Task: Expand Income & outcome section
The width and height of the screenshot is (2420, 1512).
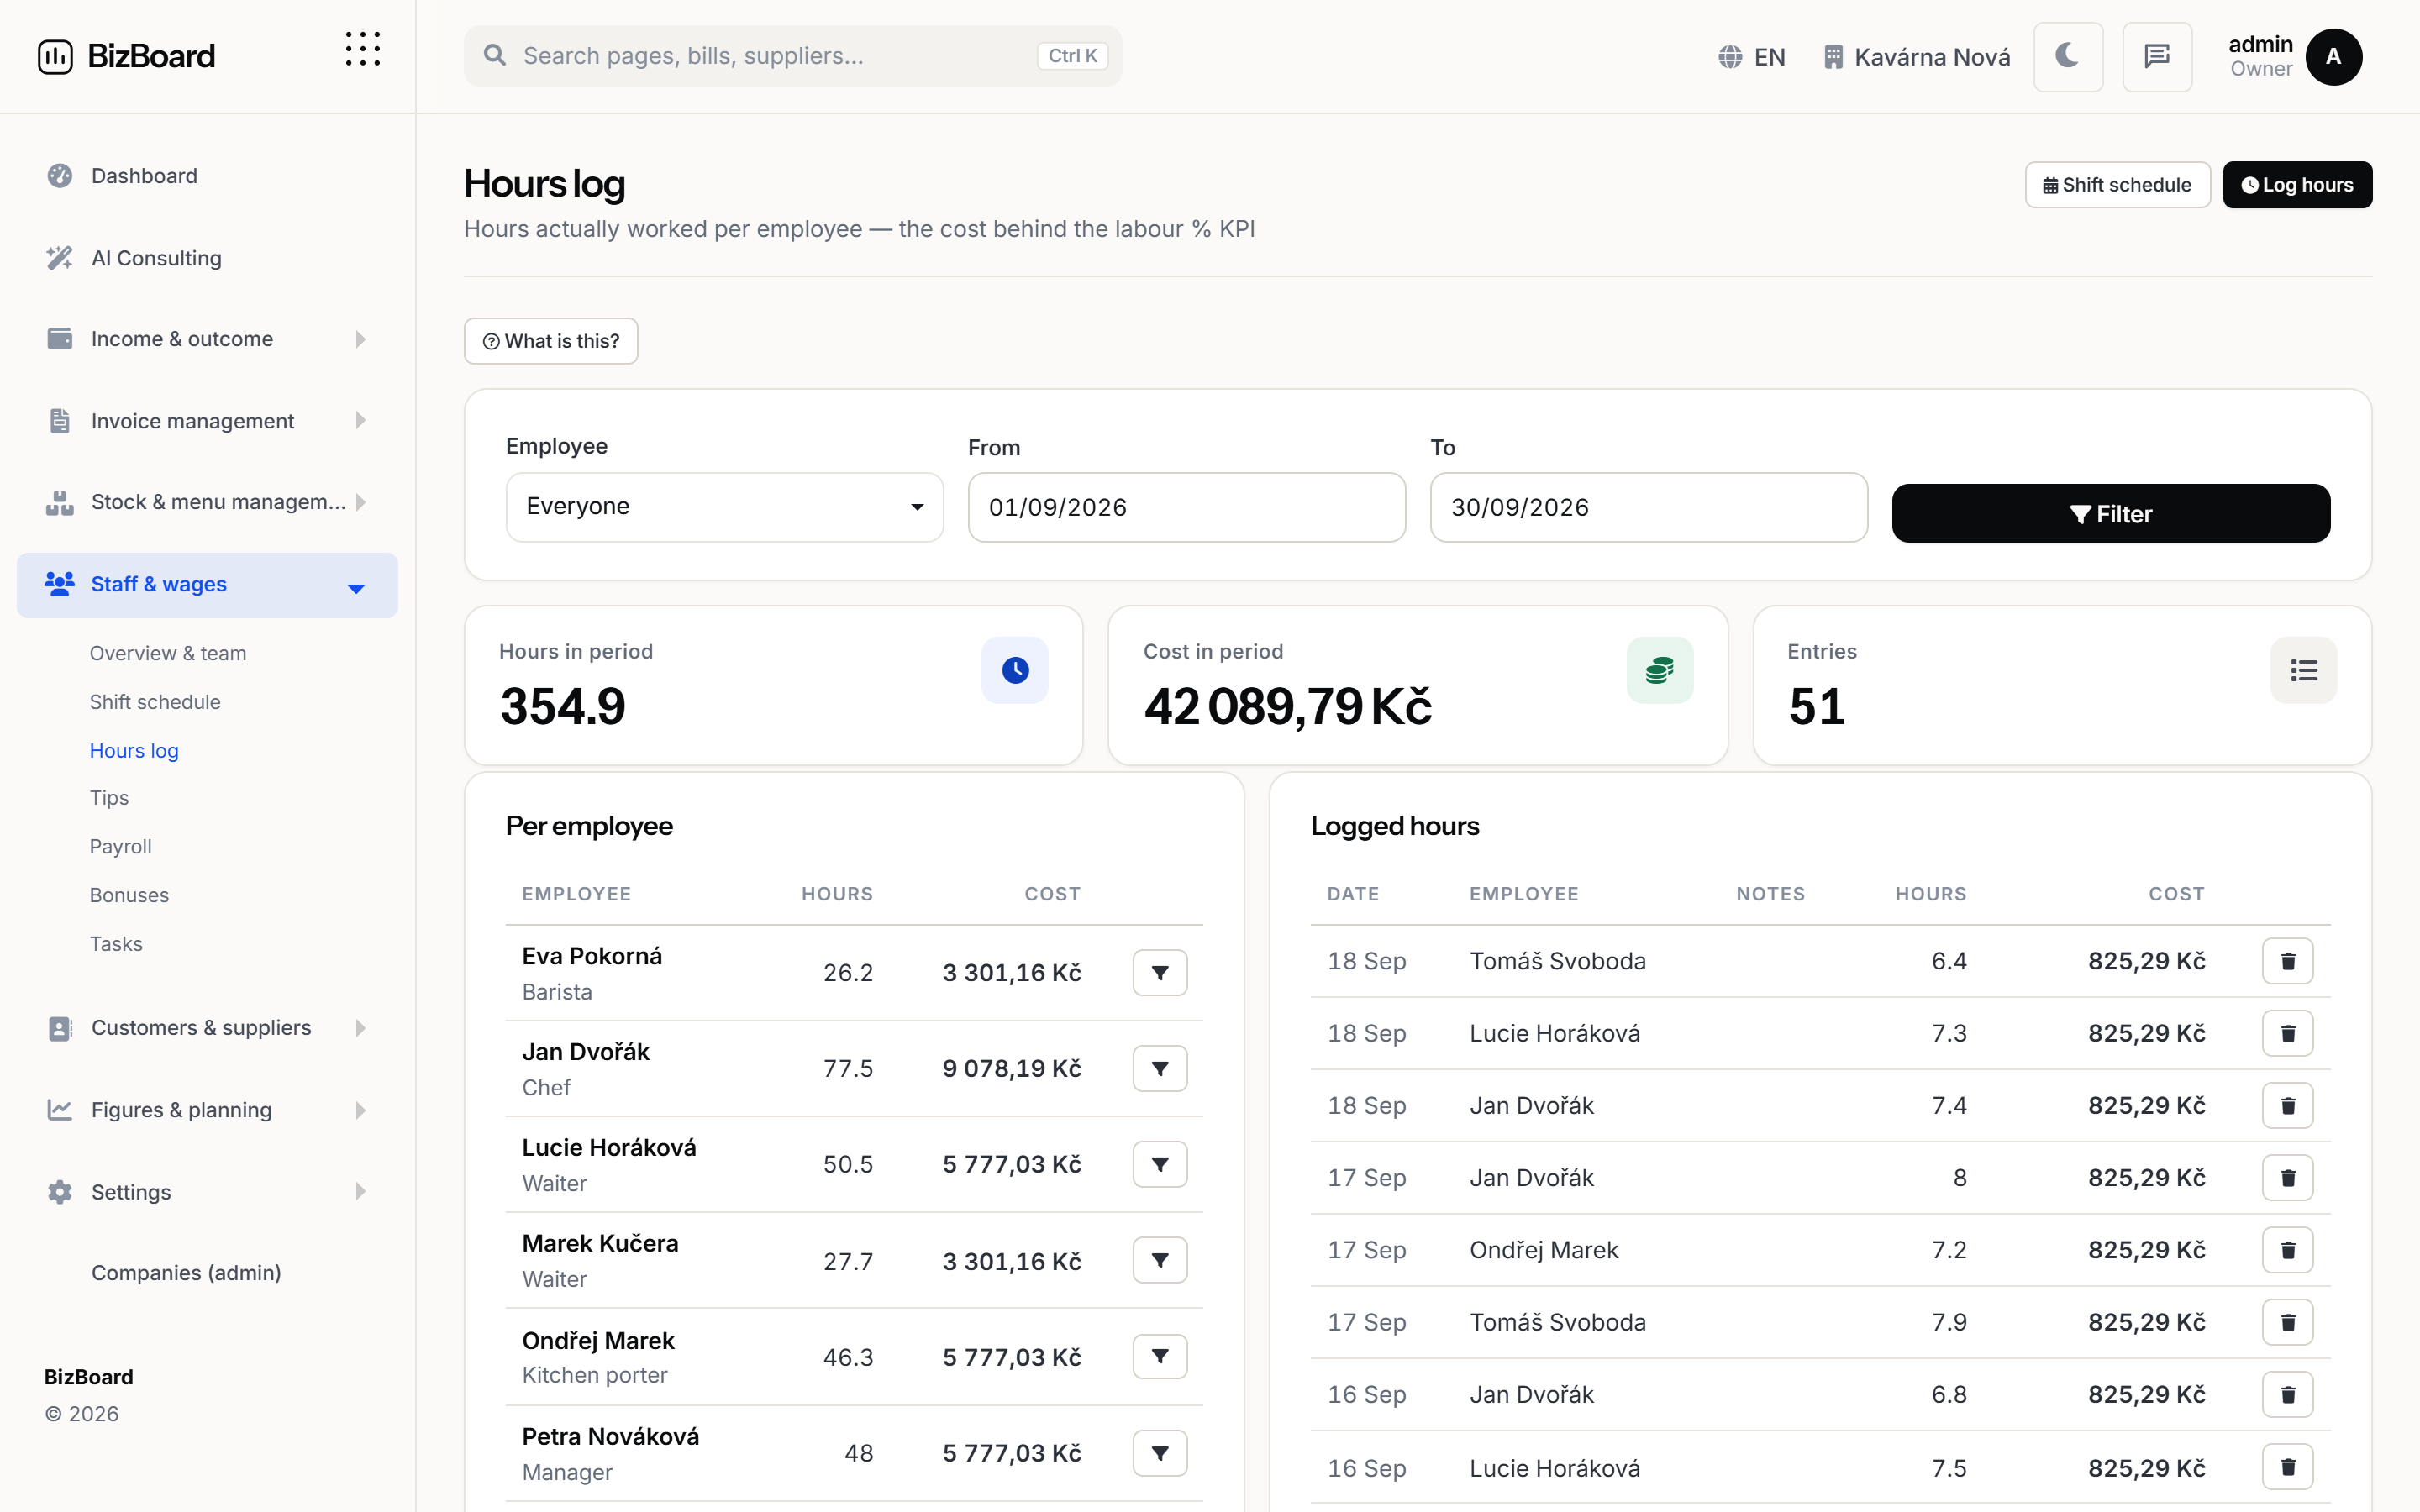Action: 207,339
